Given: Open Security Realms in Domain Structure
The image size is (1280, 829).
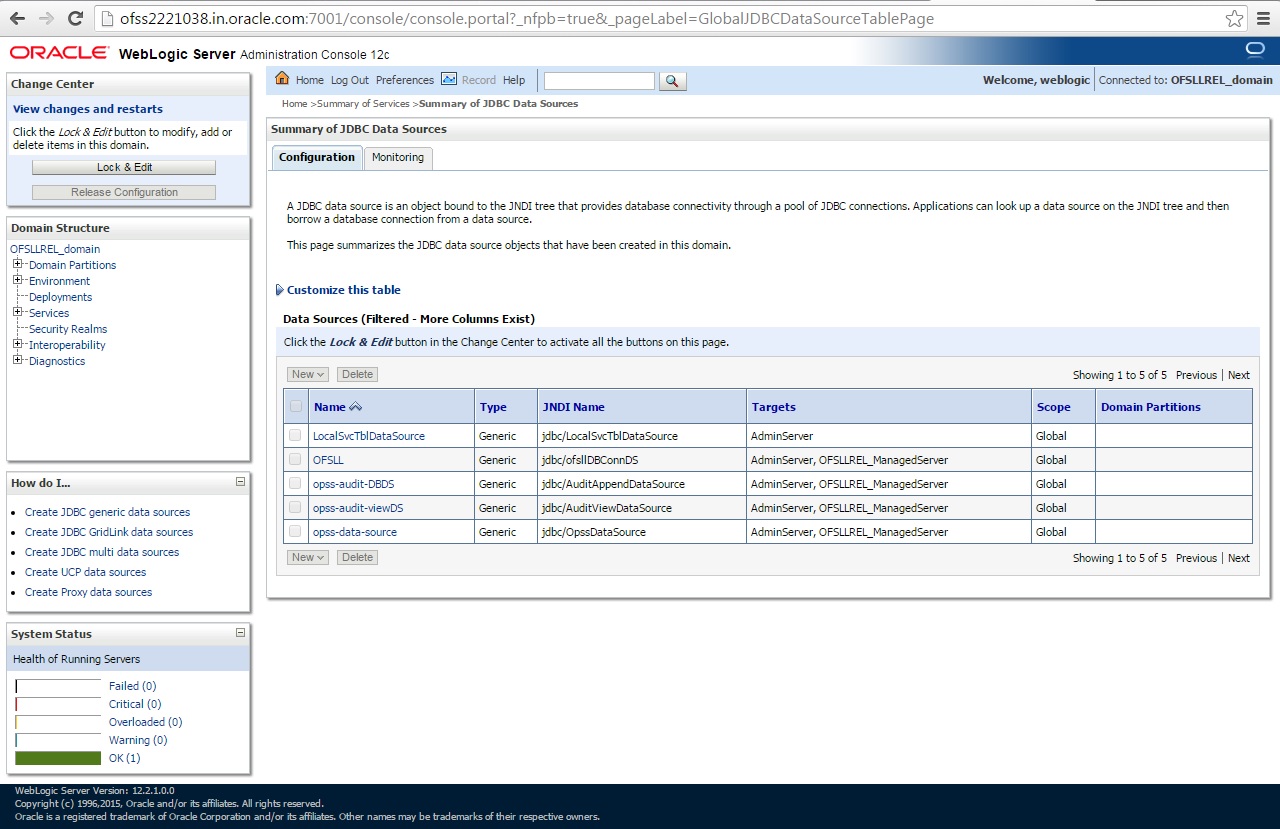Looking at the screenshot, I should pos(68,329).
